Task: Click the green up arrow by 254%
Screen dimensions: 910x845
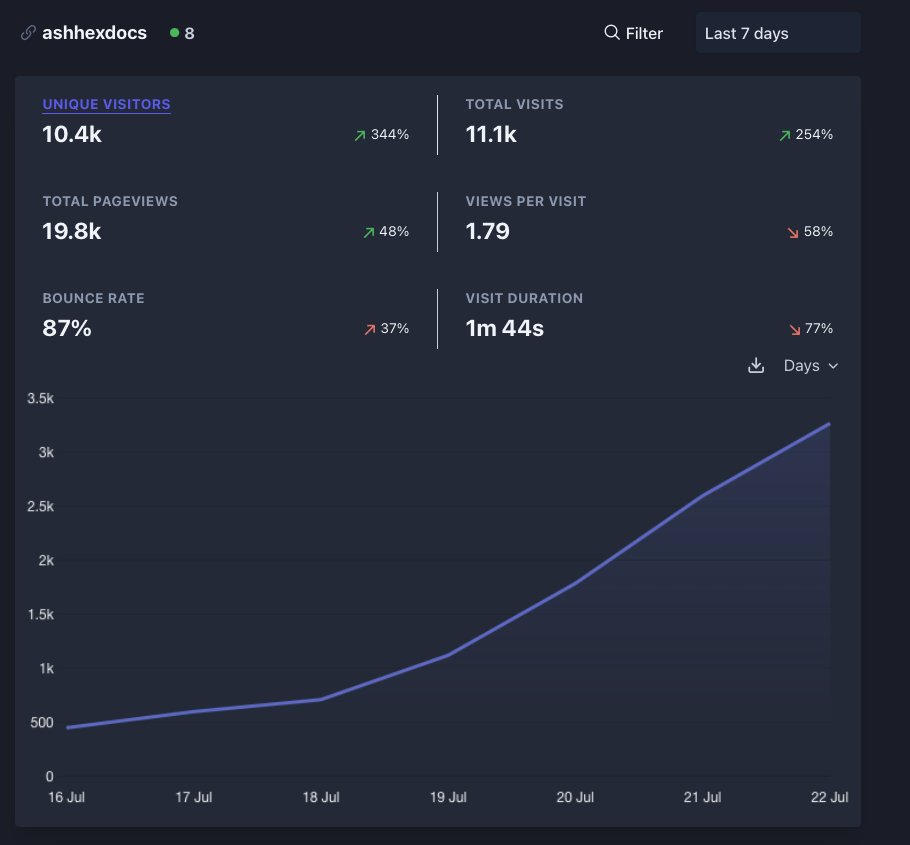Action: [x=785, y=135]
